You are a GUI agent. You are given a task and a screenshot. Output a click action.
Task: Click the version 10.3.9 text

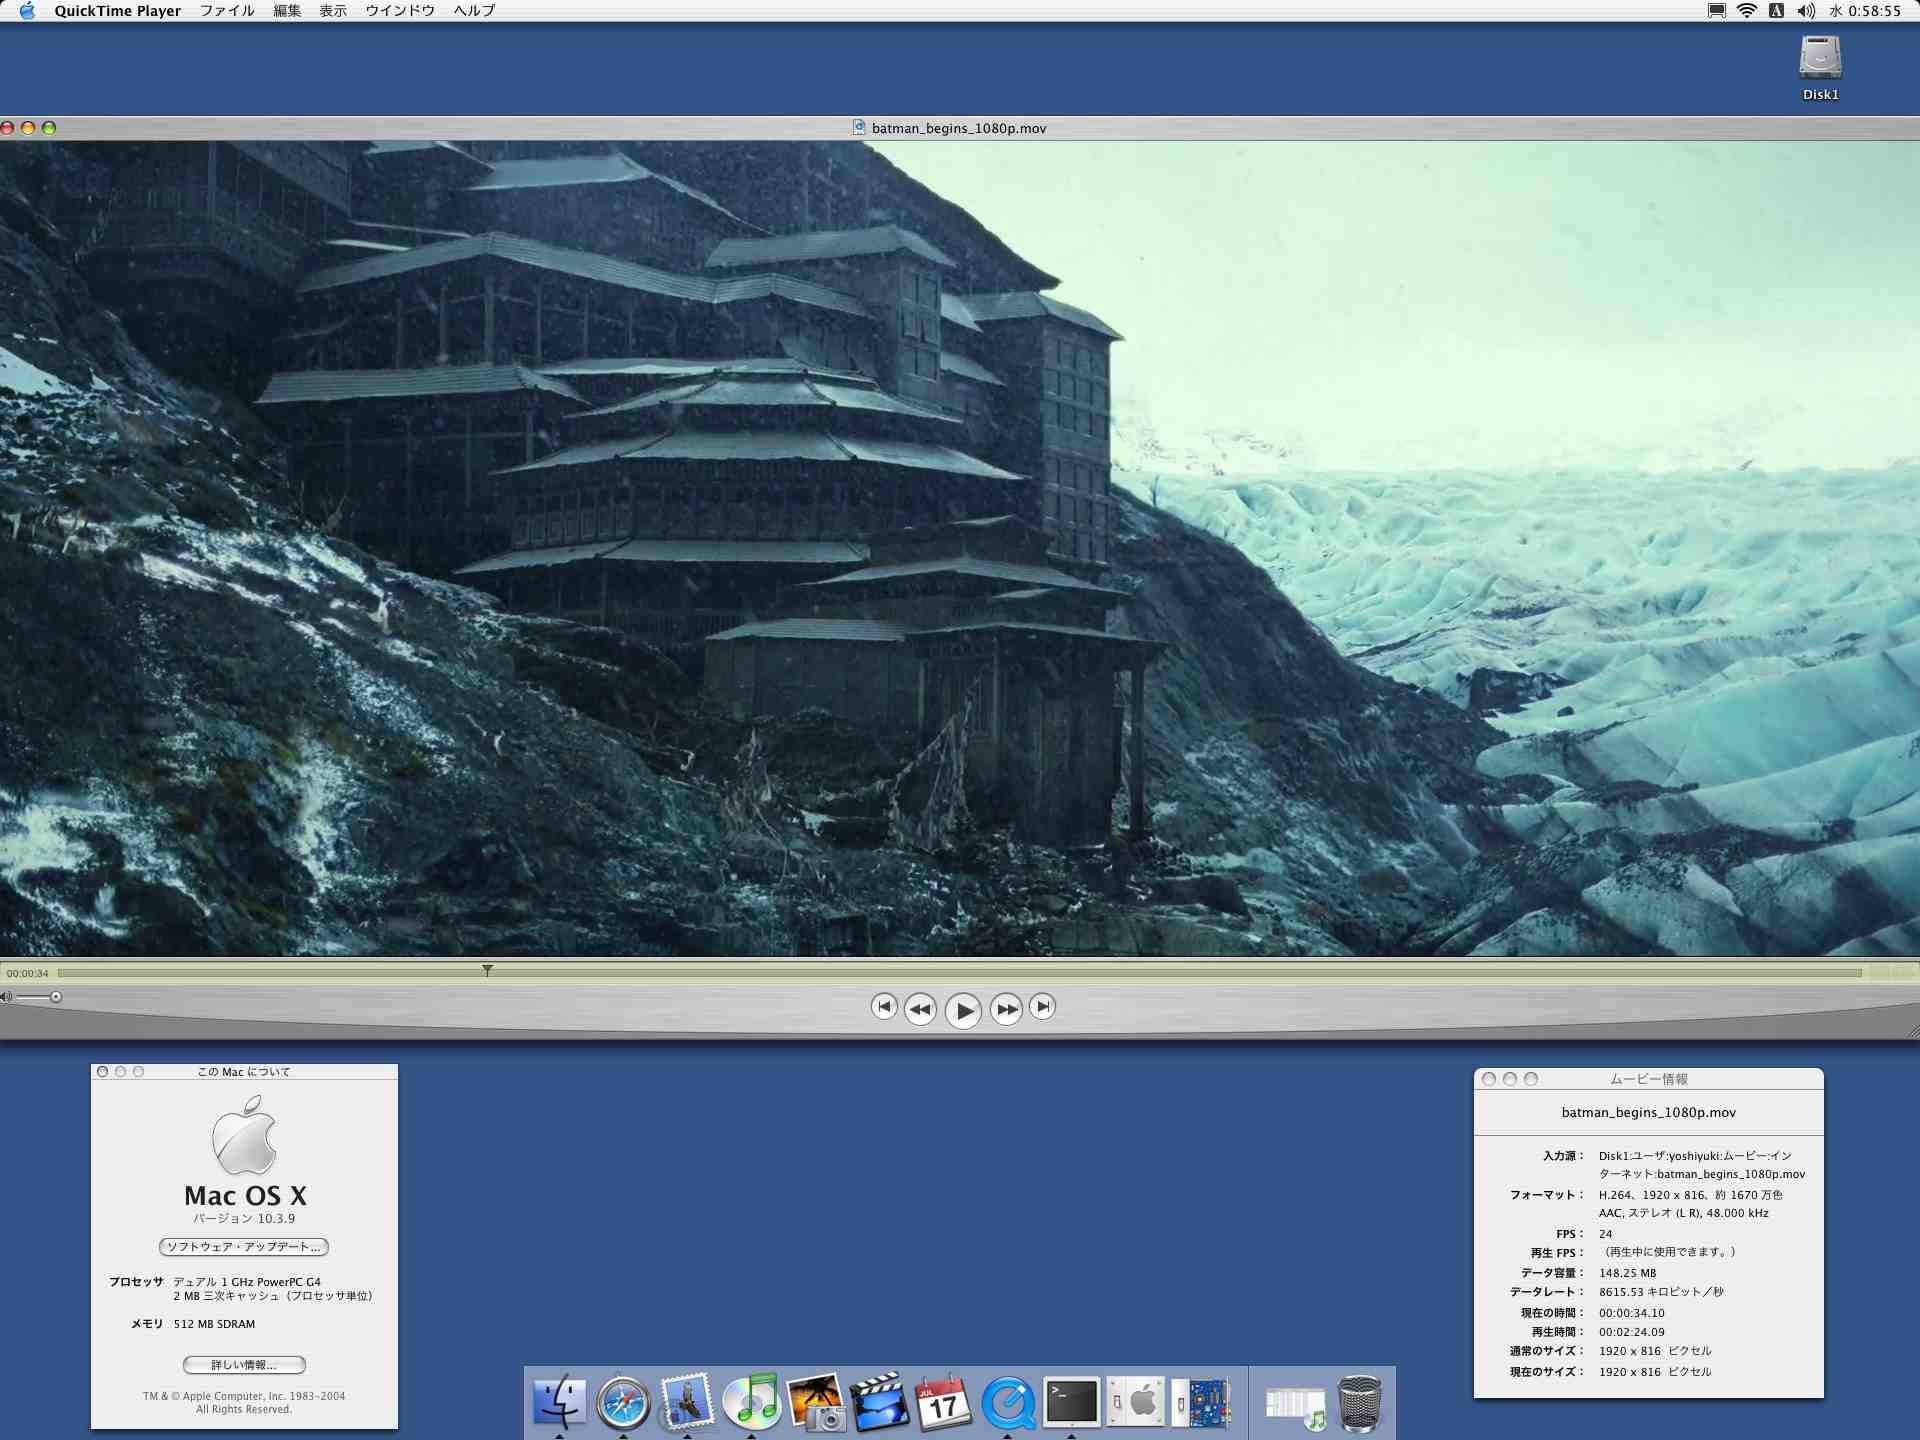pos(244,1218)
